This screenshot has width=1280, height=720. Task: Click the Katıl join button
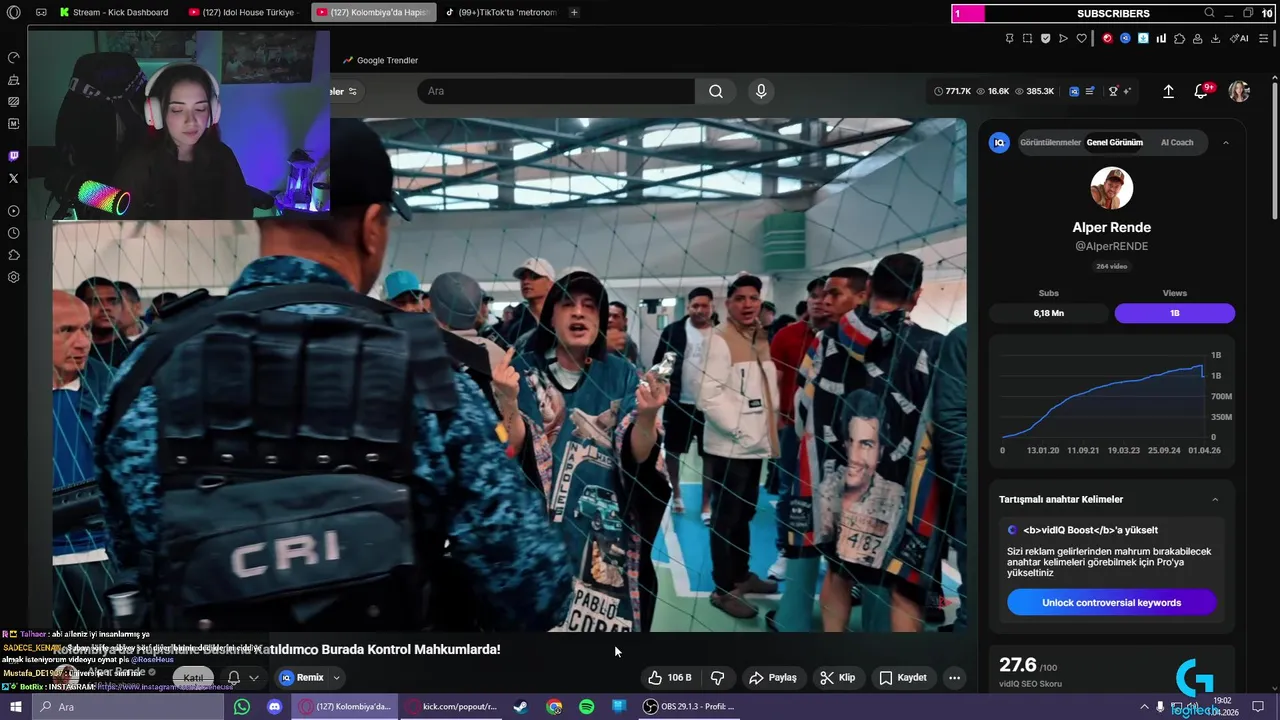(x=193, y=677)
